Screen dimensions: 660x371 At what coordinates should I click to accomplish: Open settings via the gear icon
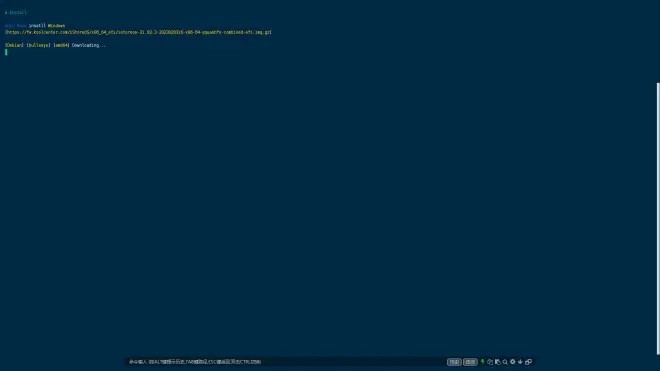click(x=513, y=362)
